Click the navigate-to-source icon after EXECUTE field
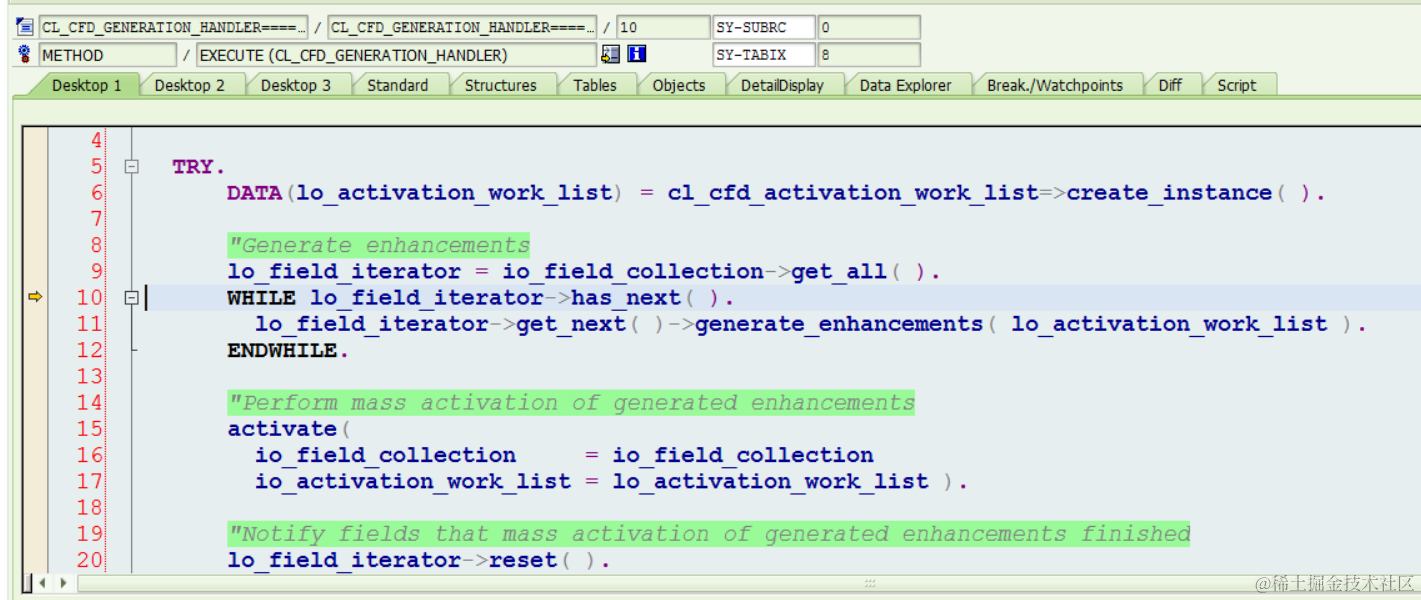1421x600 pixels. (610, 54)
